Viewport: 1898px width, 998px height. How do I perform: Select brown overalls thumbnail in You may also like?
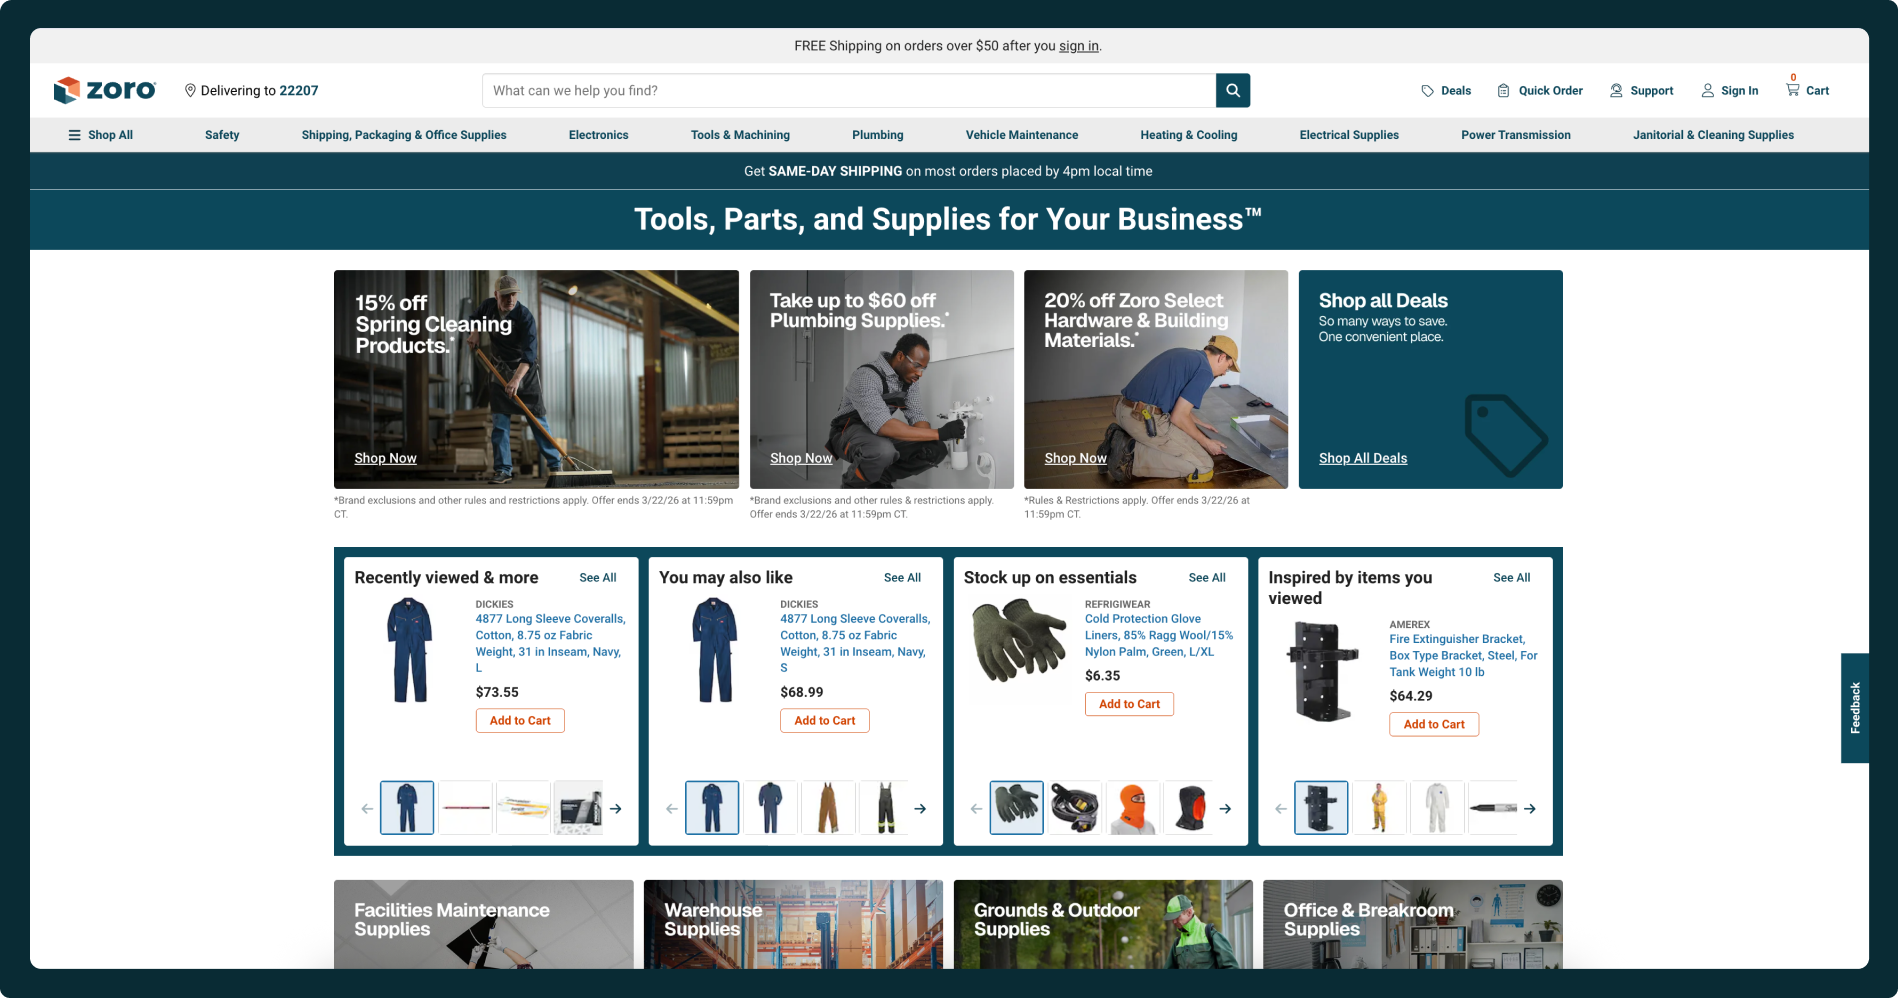(x=828, y=808)
